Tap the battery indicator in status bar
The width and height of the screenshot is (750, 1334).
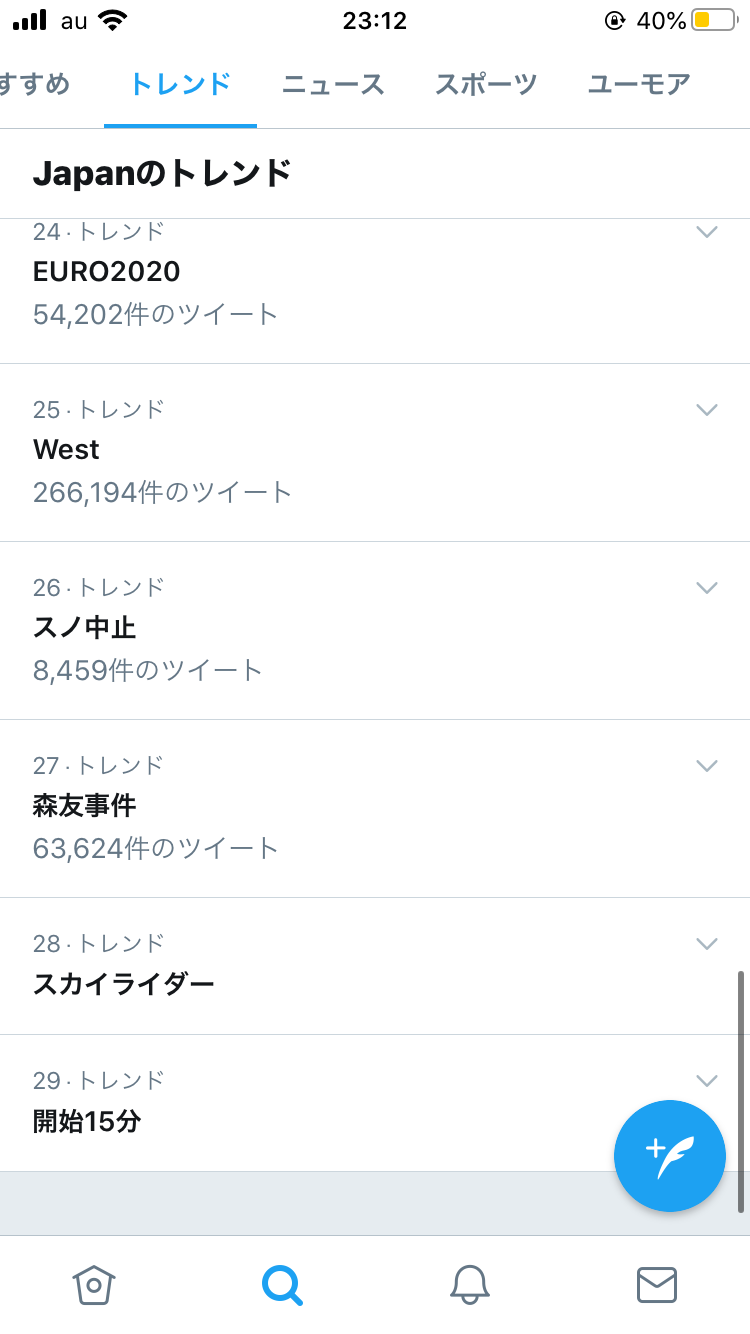(x=714, y=20)
